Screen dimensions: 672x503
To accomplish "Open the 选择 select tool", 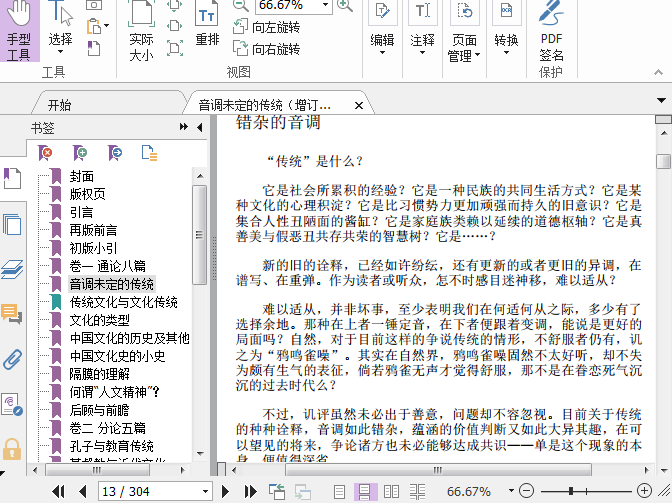I will 60,28.
